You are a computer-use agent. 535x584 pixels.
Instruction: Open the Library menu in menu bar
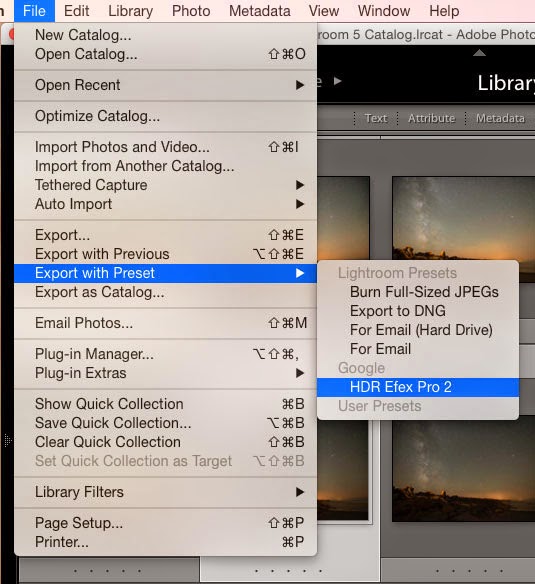(x=130, y=11)
